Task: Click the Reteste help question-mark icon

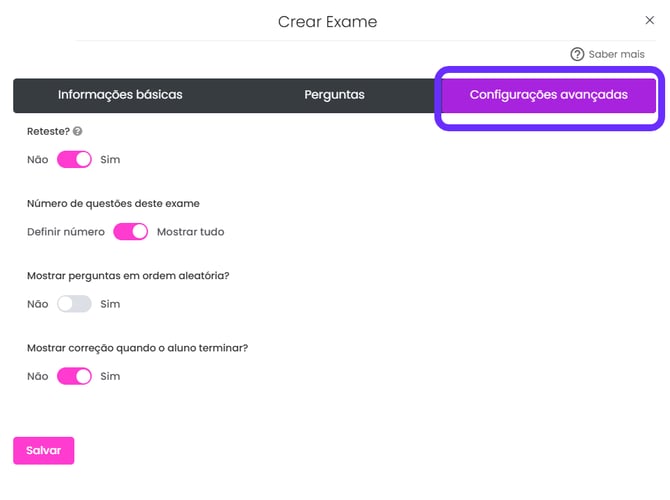Action: [77, 131]
